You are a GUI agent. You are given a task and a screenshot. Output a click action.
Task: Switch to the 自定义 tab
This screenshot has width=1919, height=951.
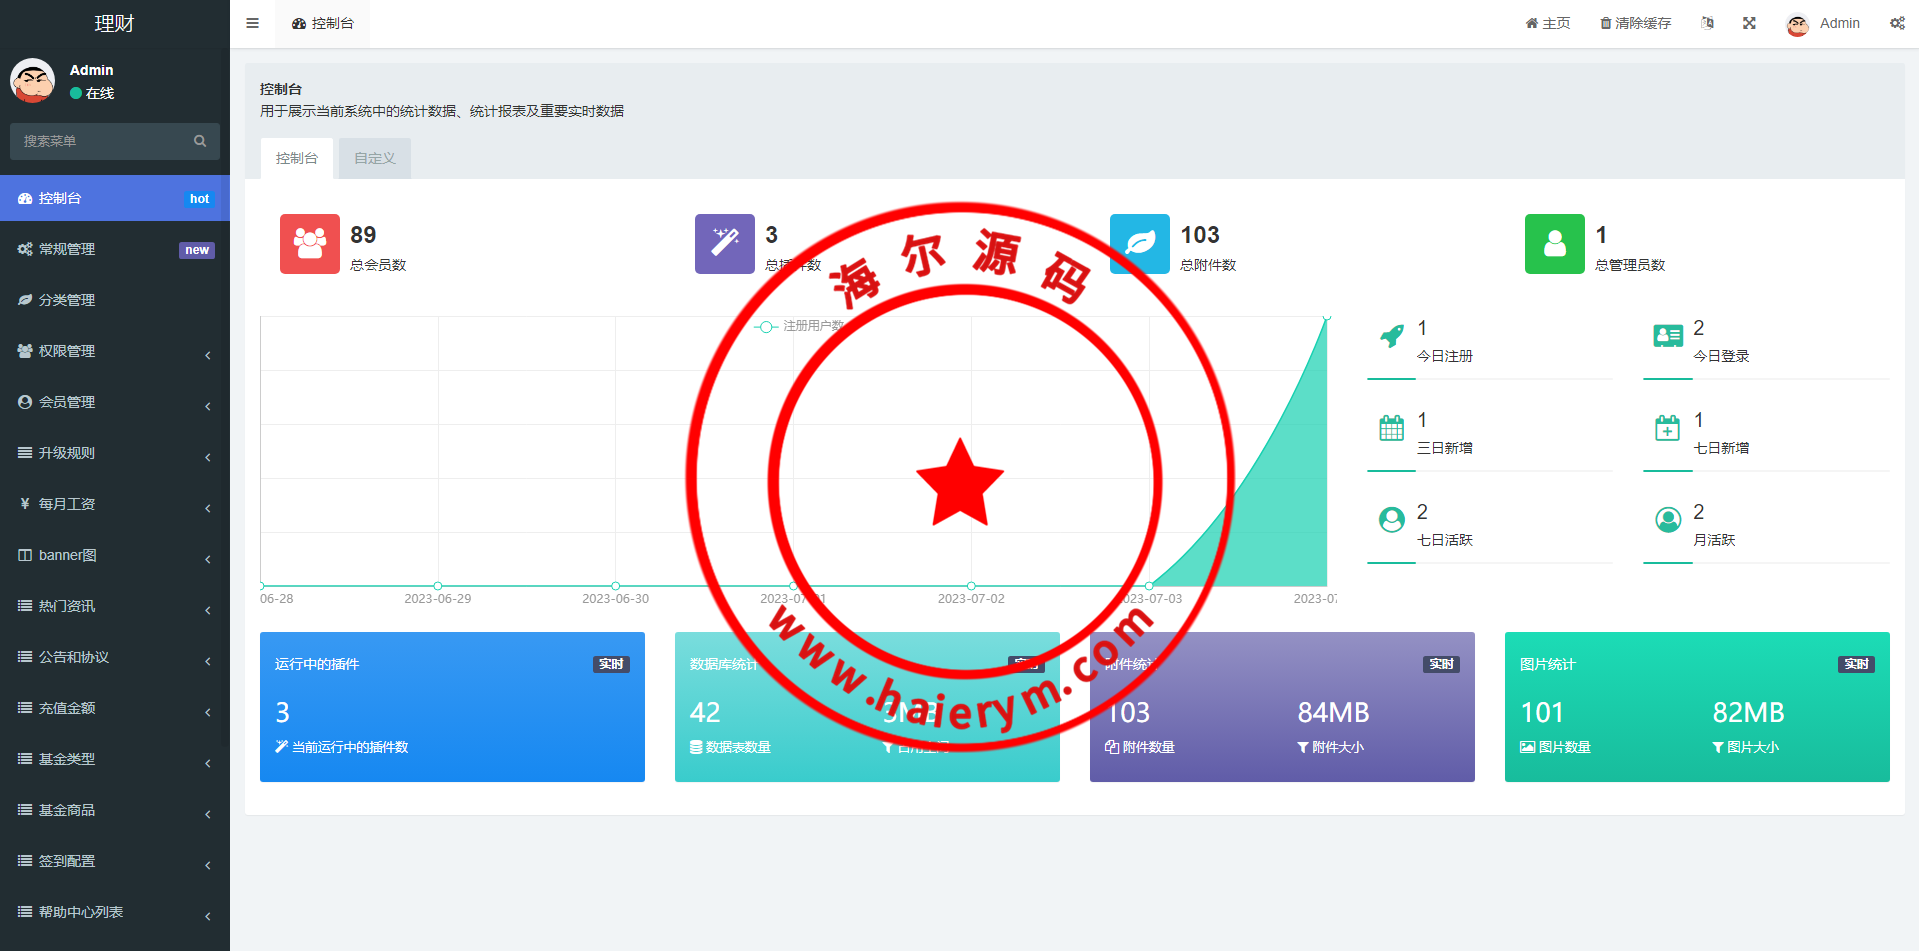click(374, 158)
